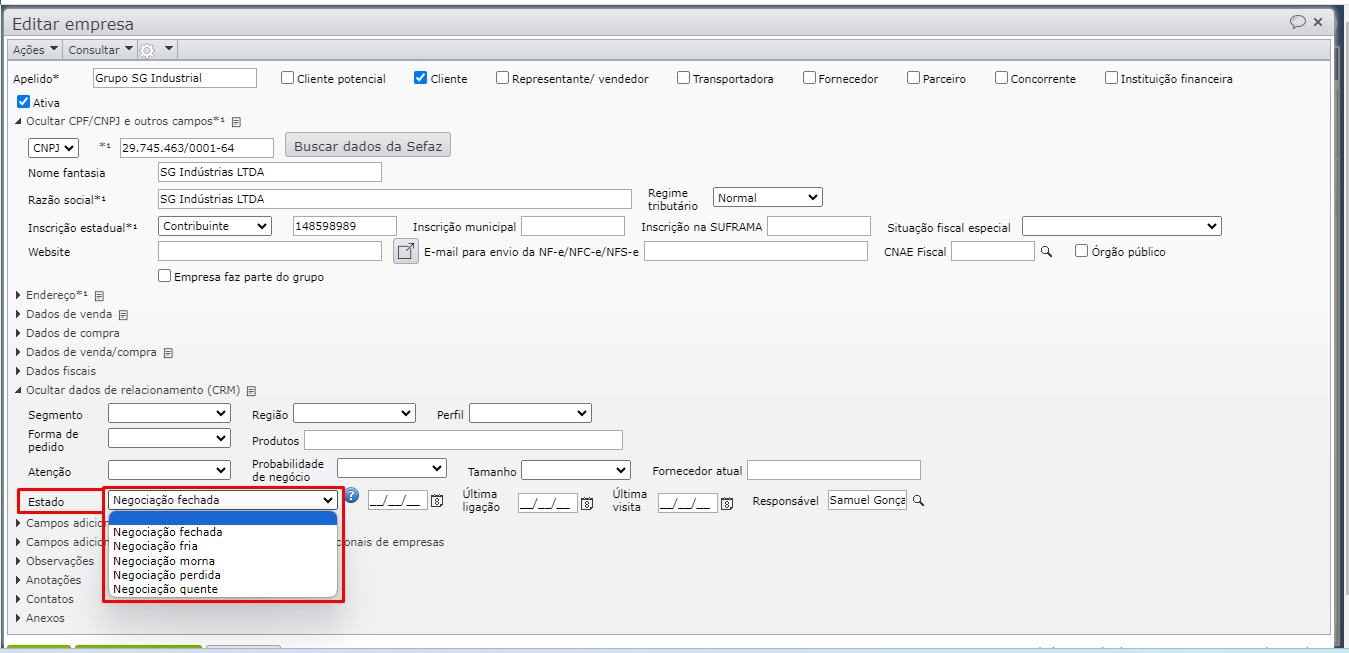Open the Perfil dropdown

pyautogui.click(x=530, y=413)
